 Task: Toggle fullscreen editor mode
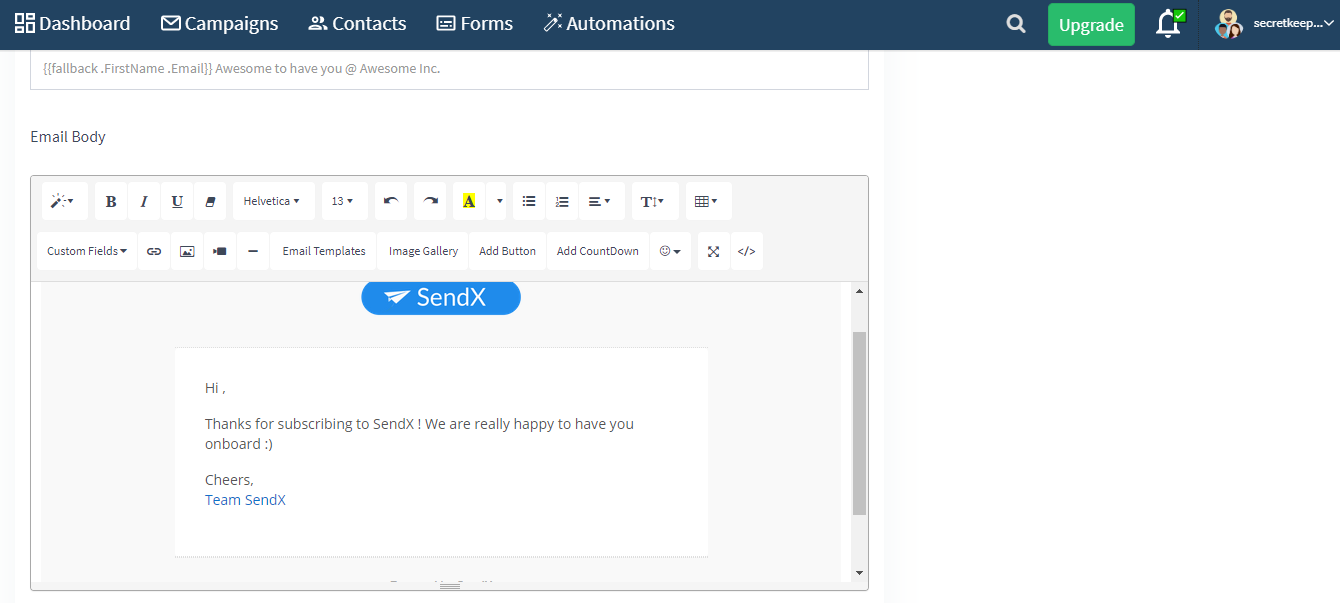pyautogui.click(x=714, y=251)
